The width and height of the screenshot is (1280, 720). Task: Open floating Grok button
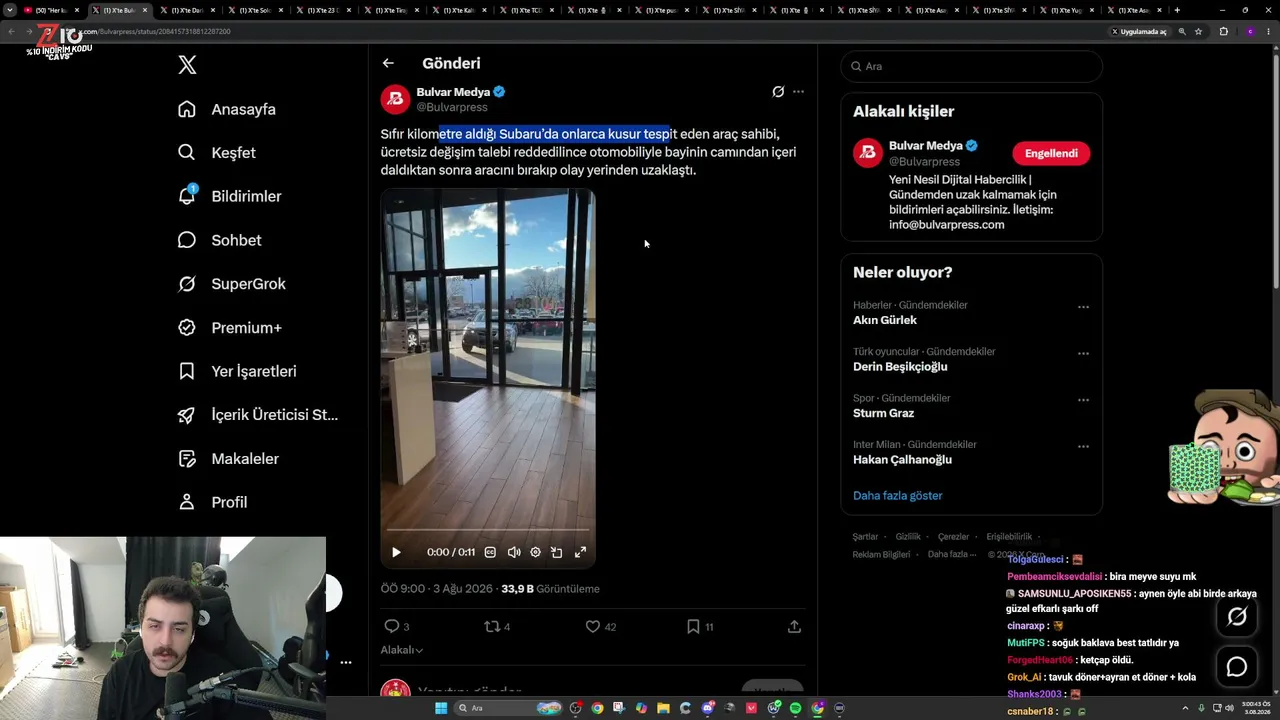click(x=1237, y=617)
